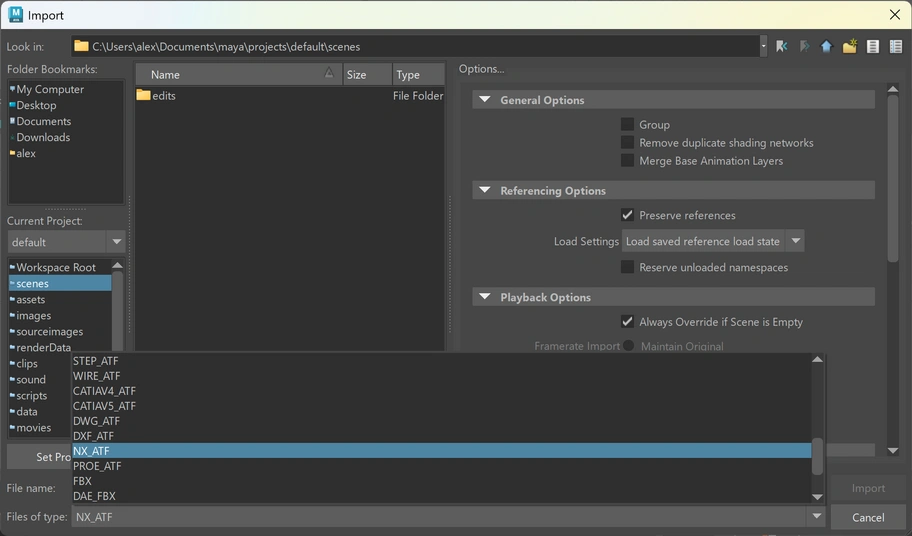Choose CATIAV5_ATF file type

coord(441,406)
